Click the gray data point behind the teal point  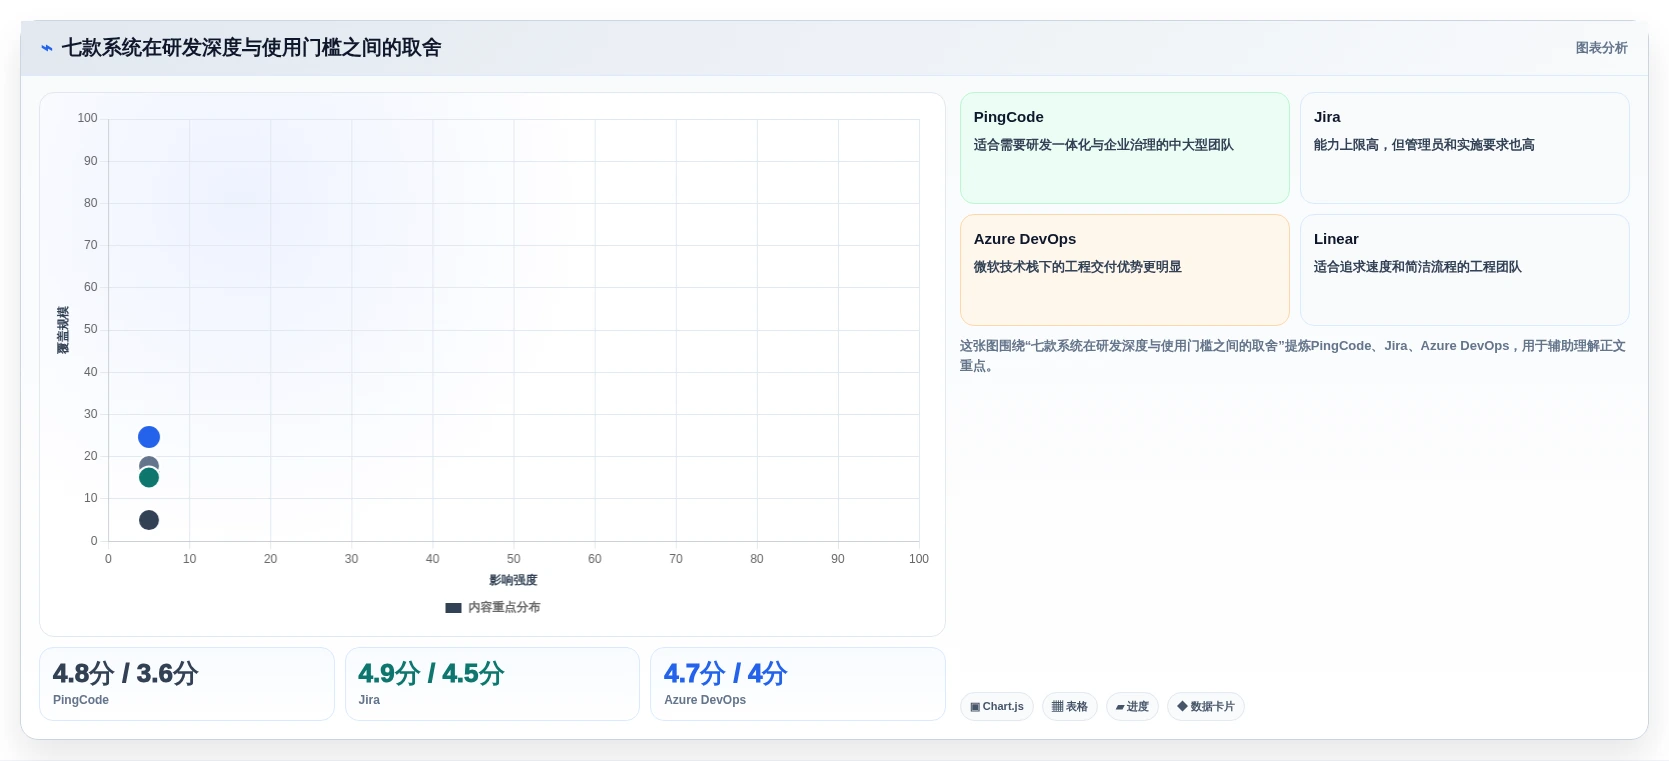tap(149, 463)
